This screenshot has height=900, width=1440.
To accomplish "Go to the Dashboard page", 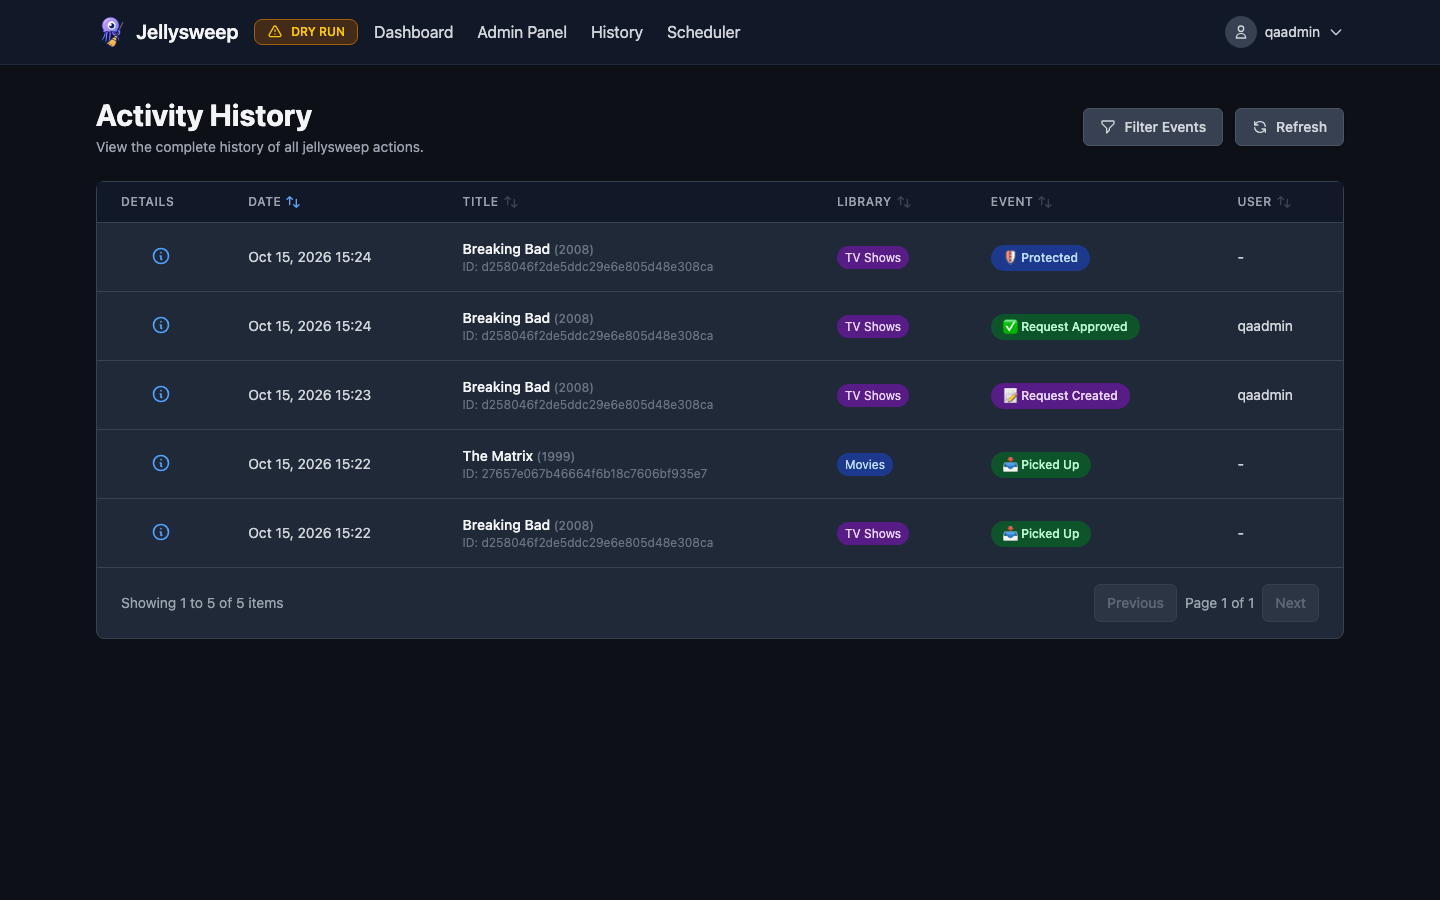I will coord(413,32).
